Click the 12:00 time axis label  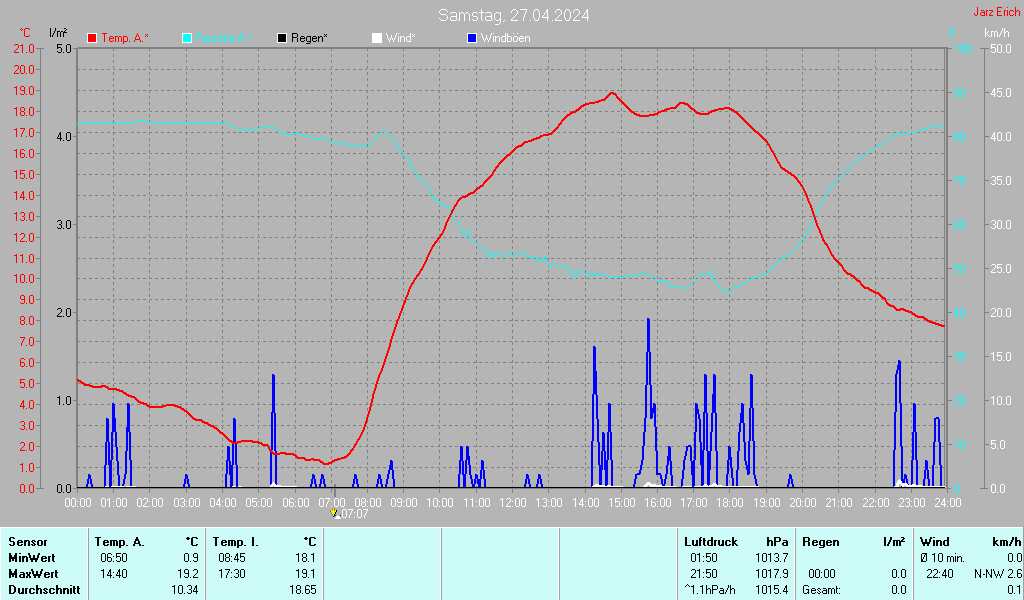coord(512,502)
